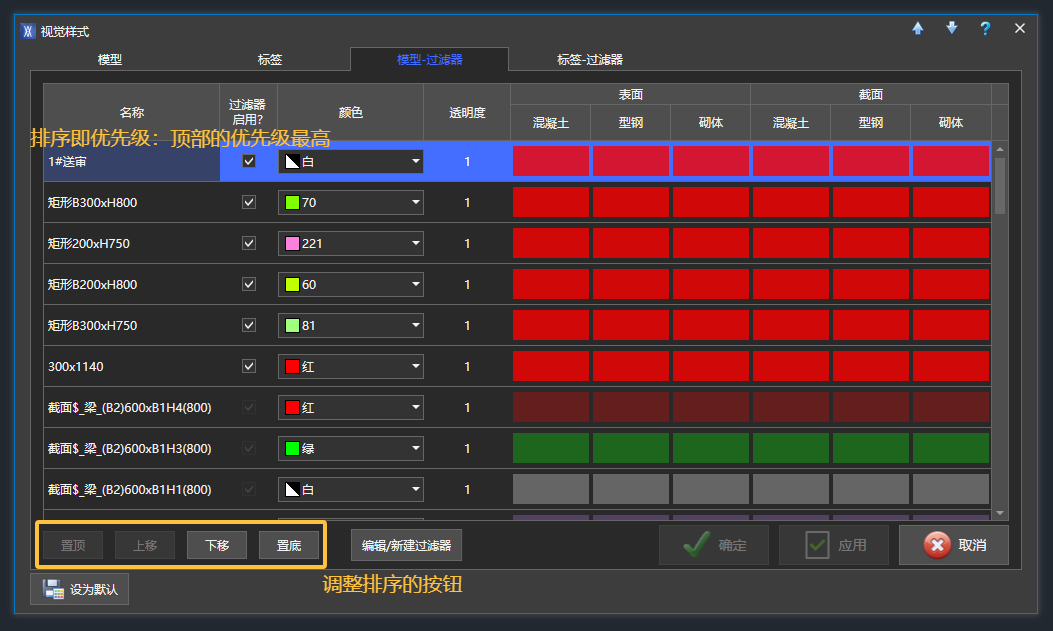
Task: Toggle filter checkbox for 矩形B200xH800
Action: pyautogui.click(x=248, y=284)
